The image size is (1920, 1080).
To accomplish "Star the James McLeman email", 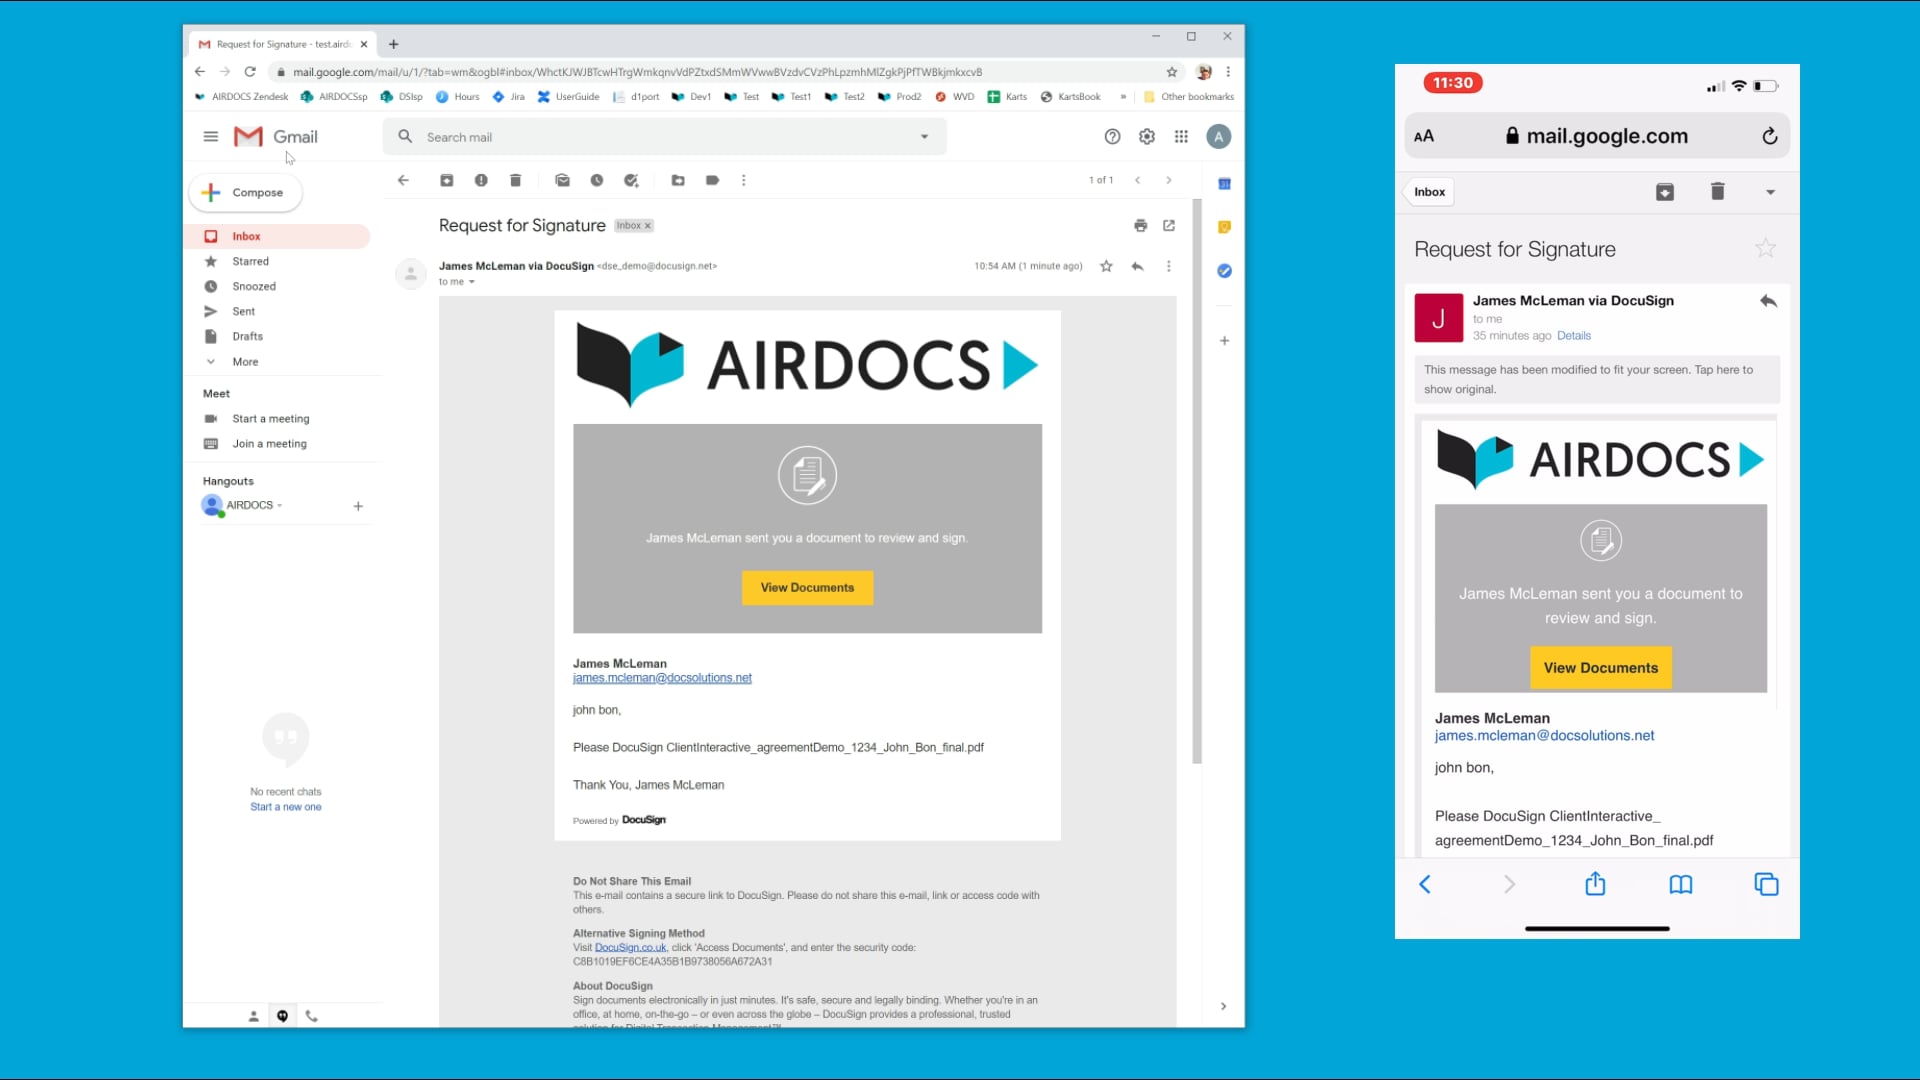I will point(1106,266).
